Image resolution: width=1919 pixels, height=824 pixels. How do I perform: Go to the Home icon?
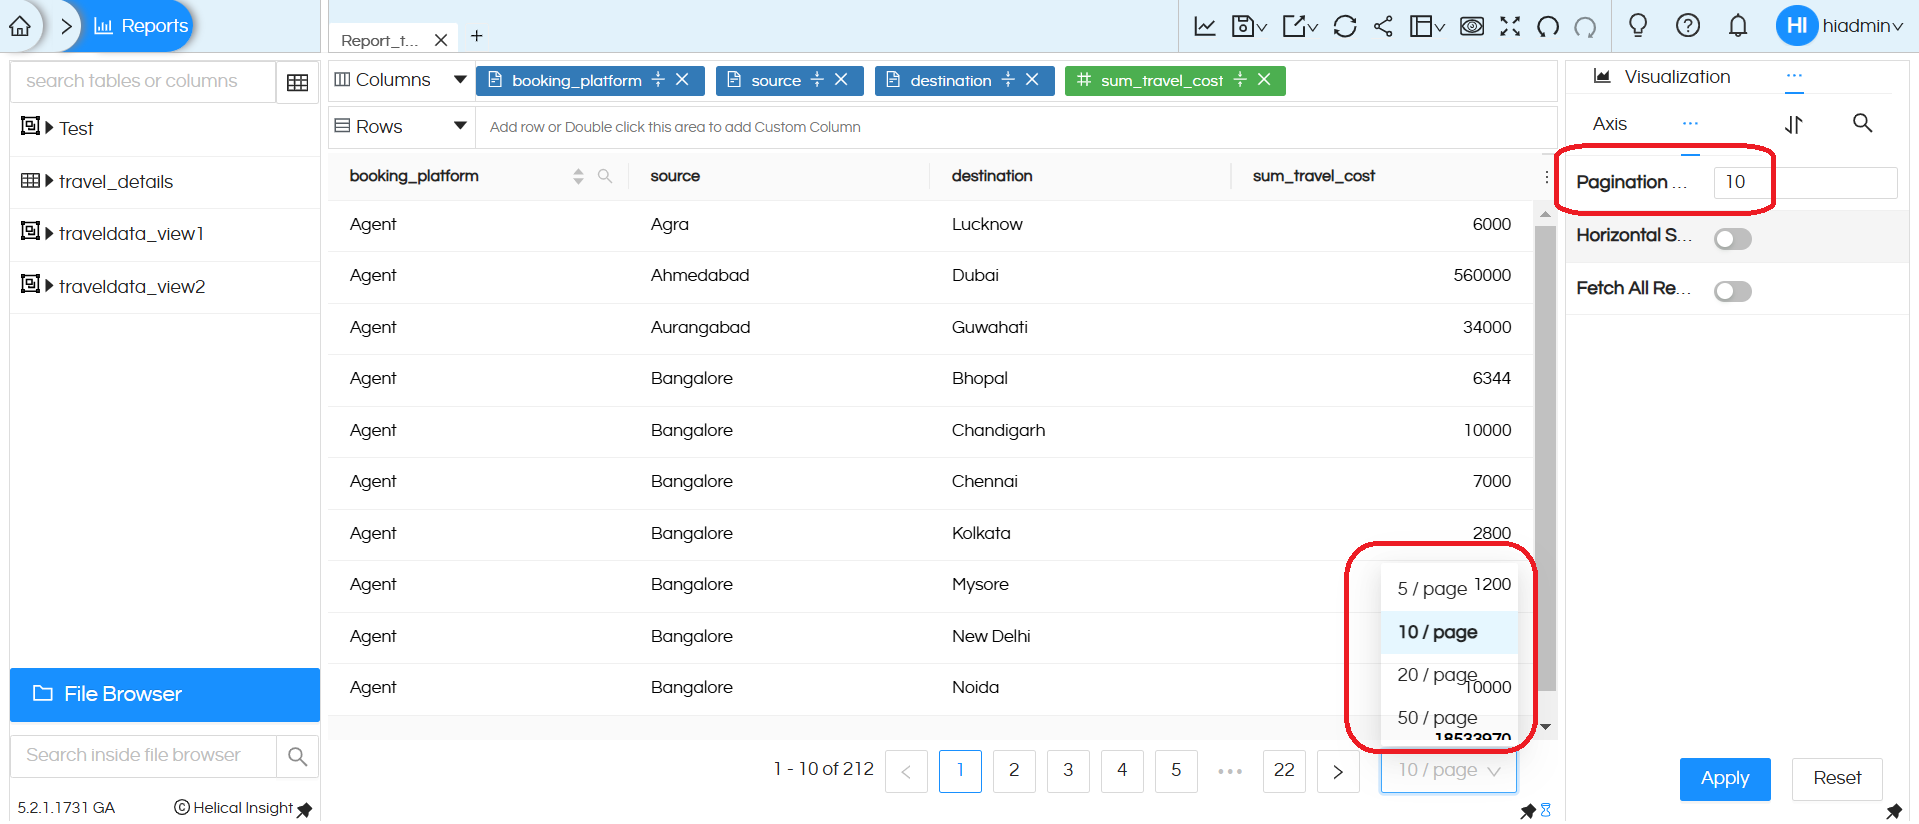pyautogui.click(x=20, y=26)
